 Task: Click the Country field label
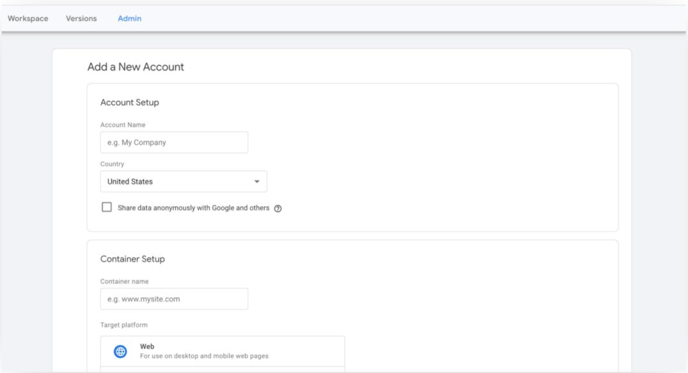coord(112,164)
